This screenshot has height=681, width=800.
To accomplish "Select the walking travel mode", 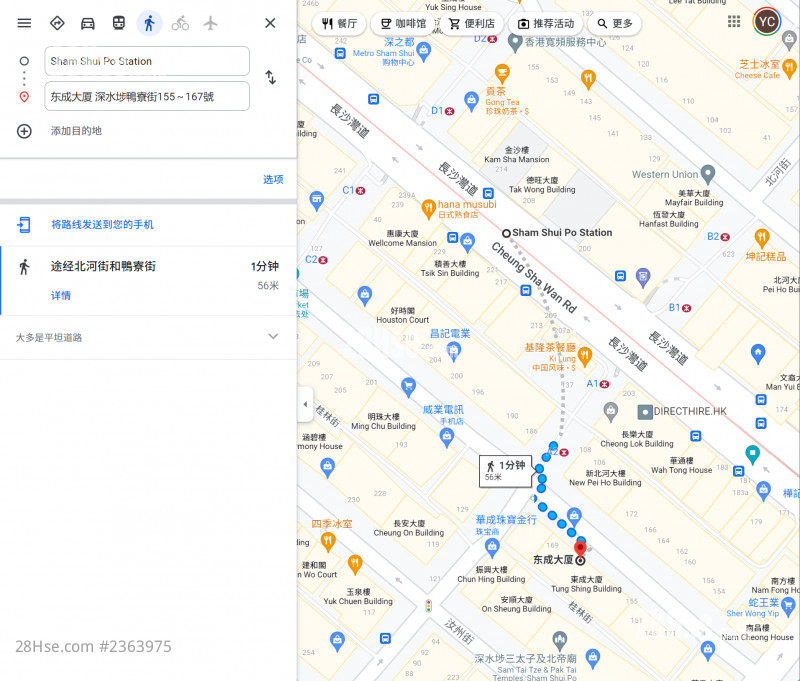I will 149,23.
